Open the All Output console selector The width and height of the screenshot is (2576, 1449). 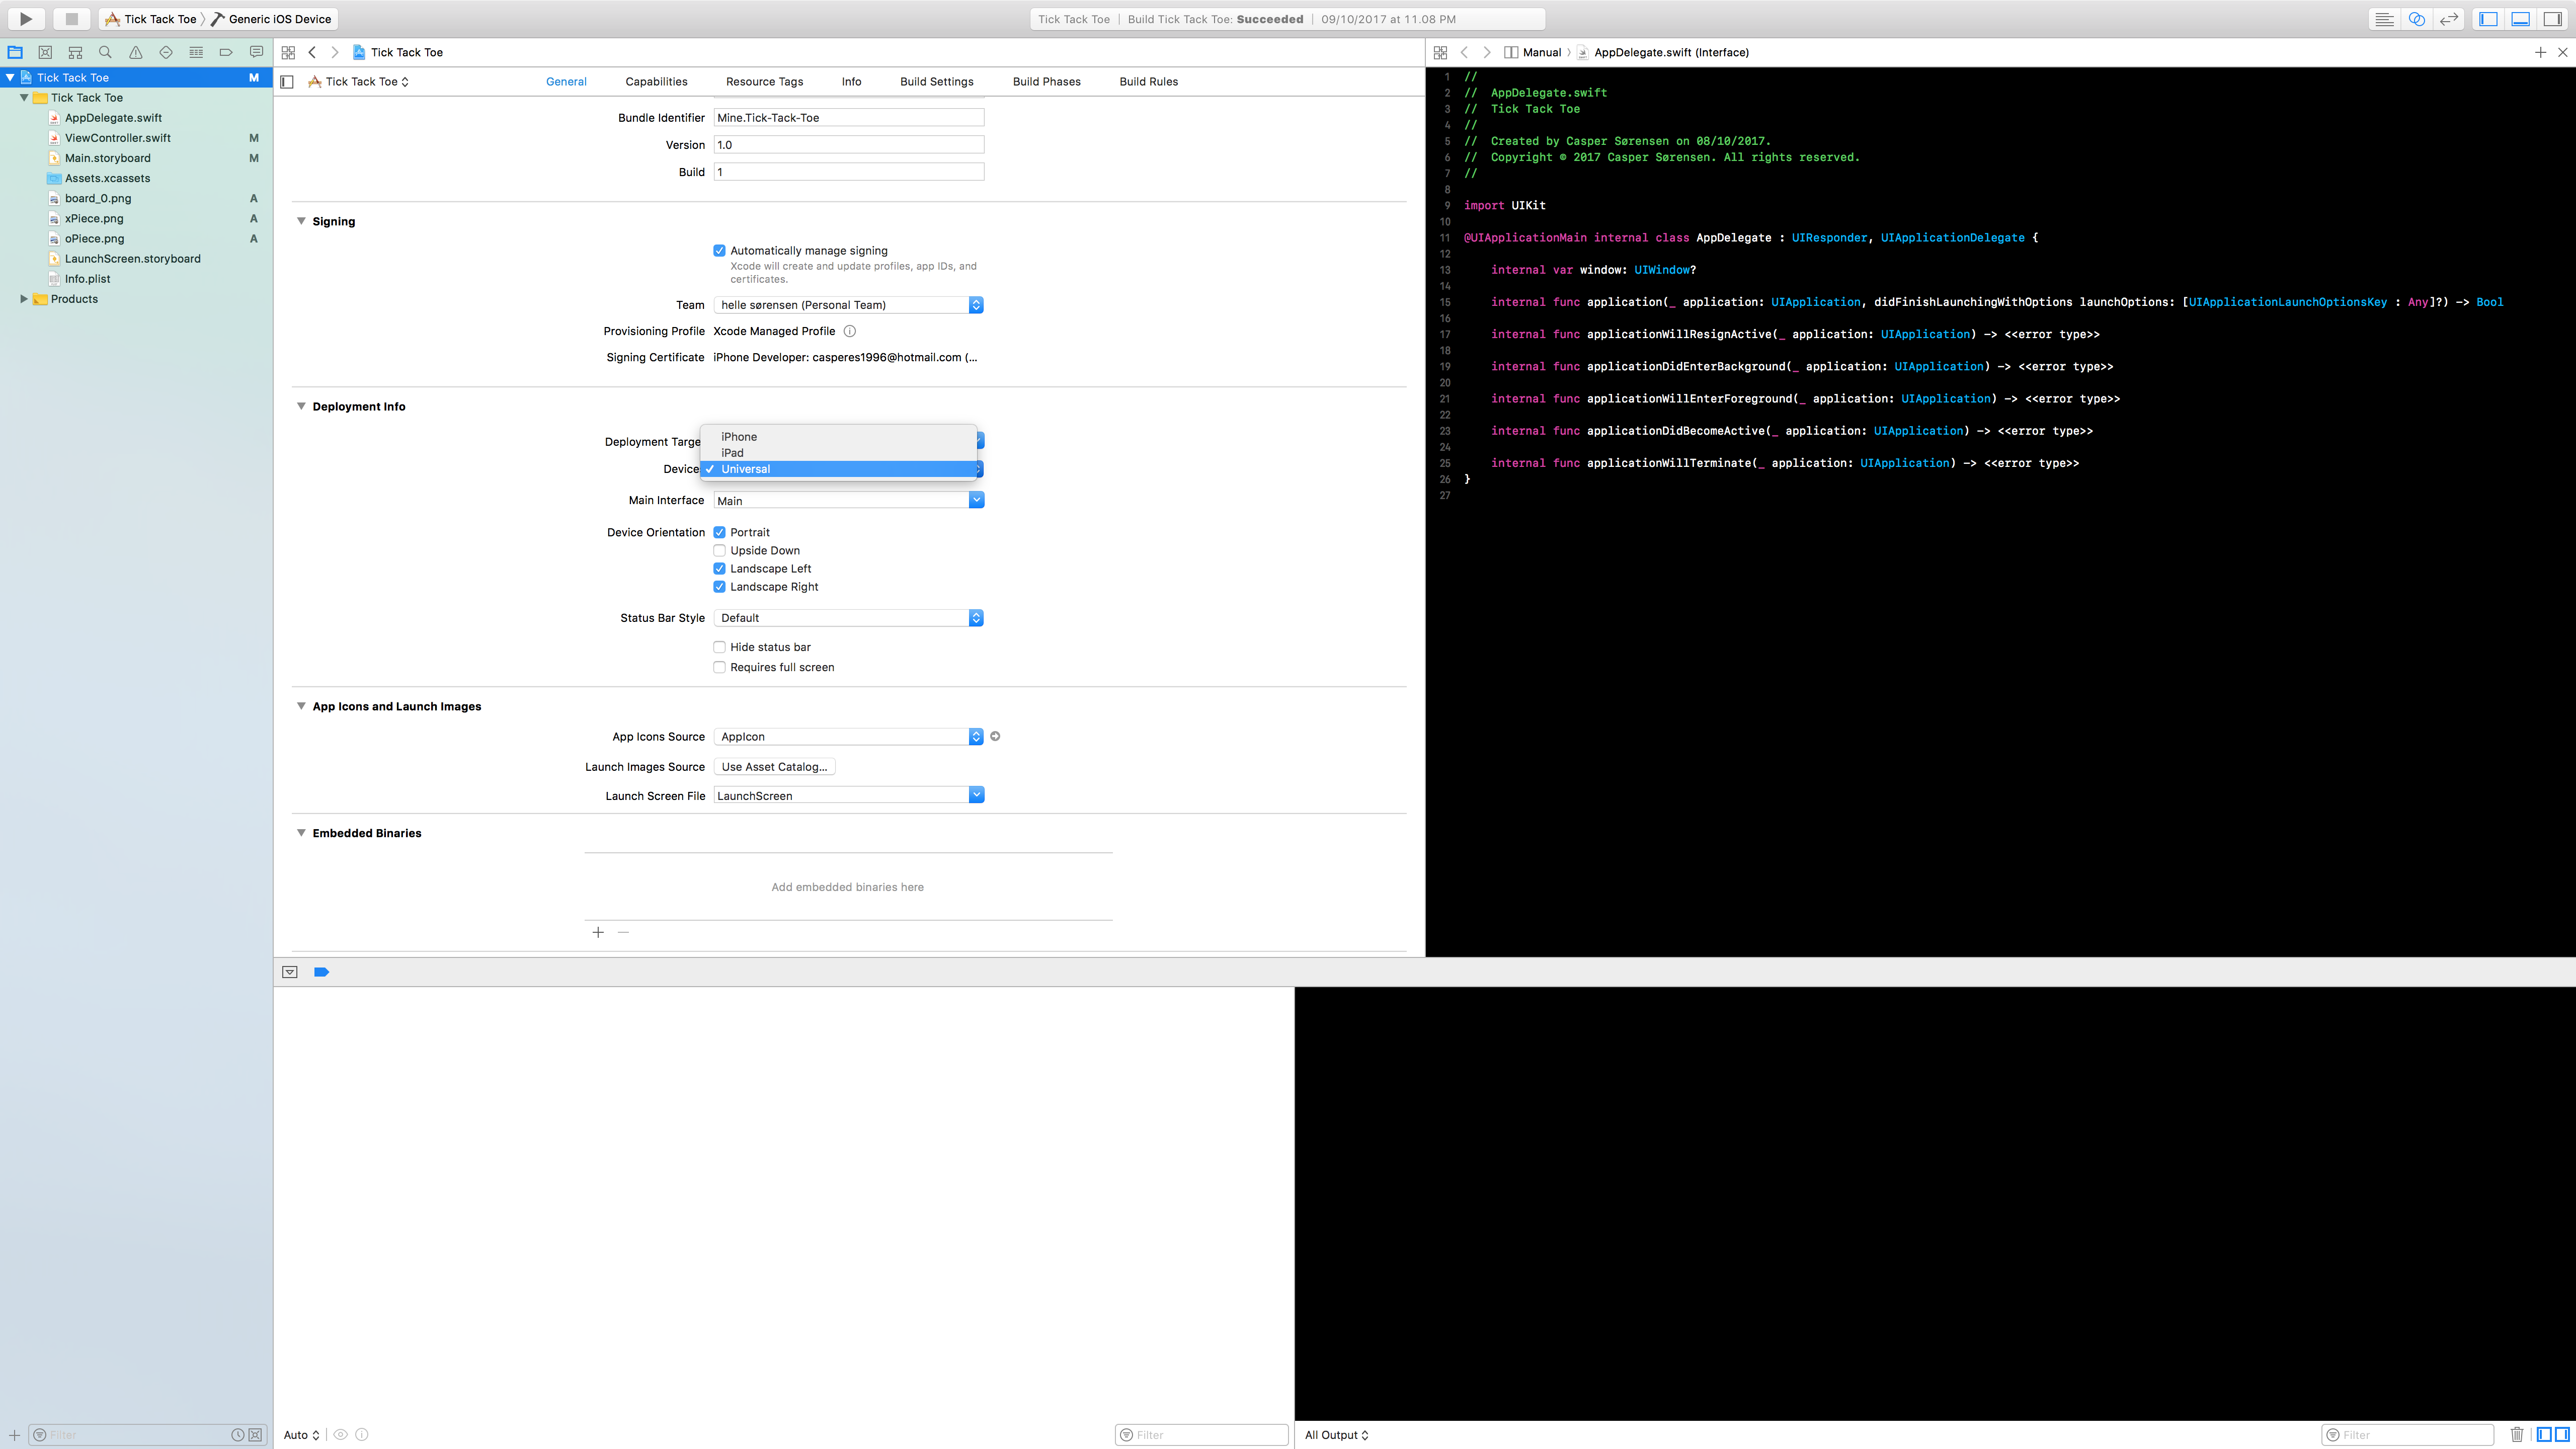[1336, 1434]
